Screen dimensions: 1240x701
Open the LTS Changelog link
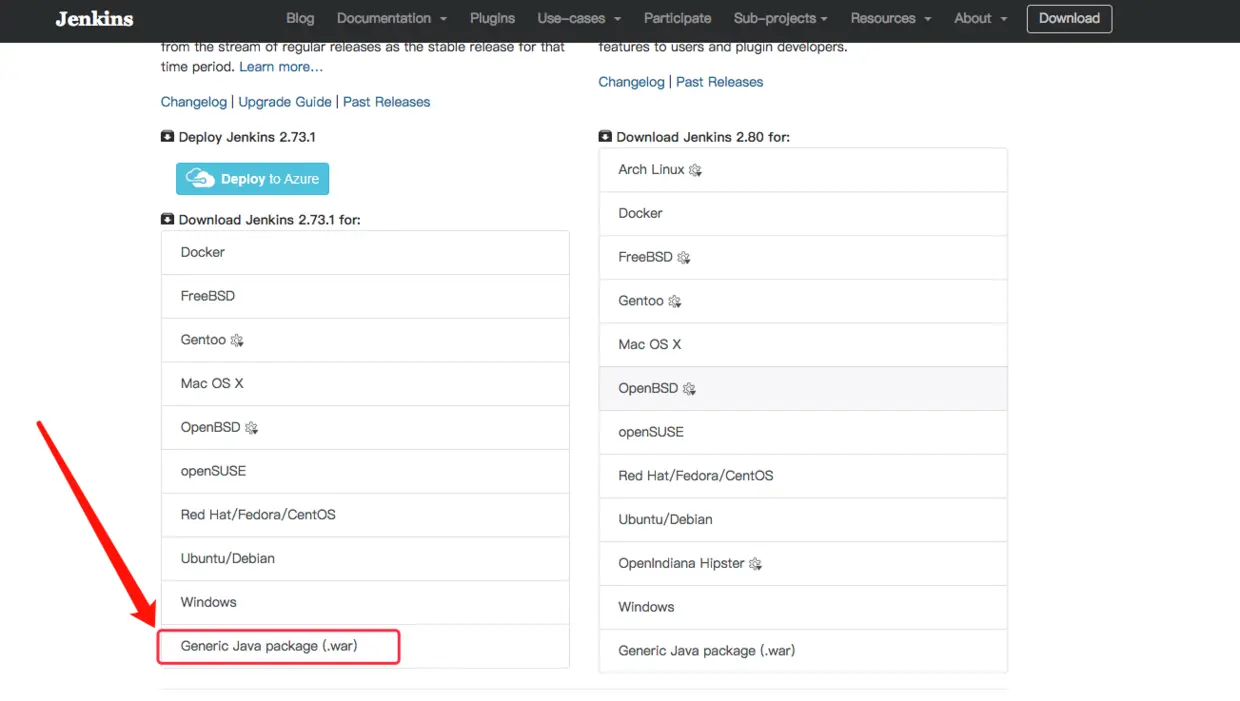(194, 102)
